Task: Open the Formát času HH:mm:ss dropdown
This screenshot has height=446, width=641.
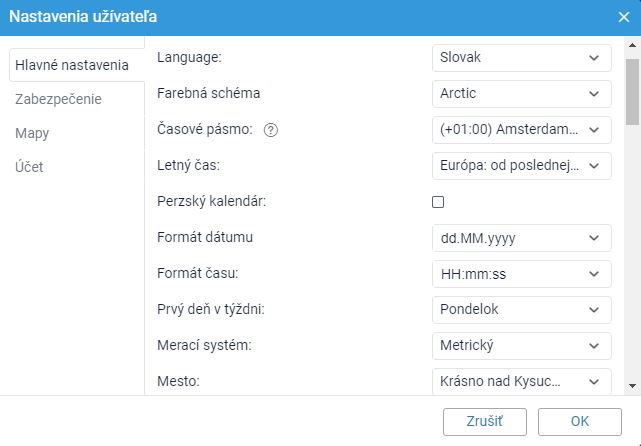Action: click(x=522, y=273)
